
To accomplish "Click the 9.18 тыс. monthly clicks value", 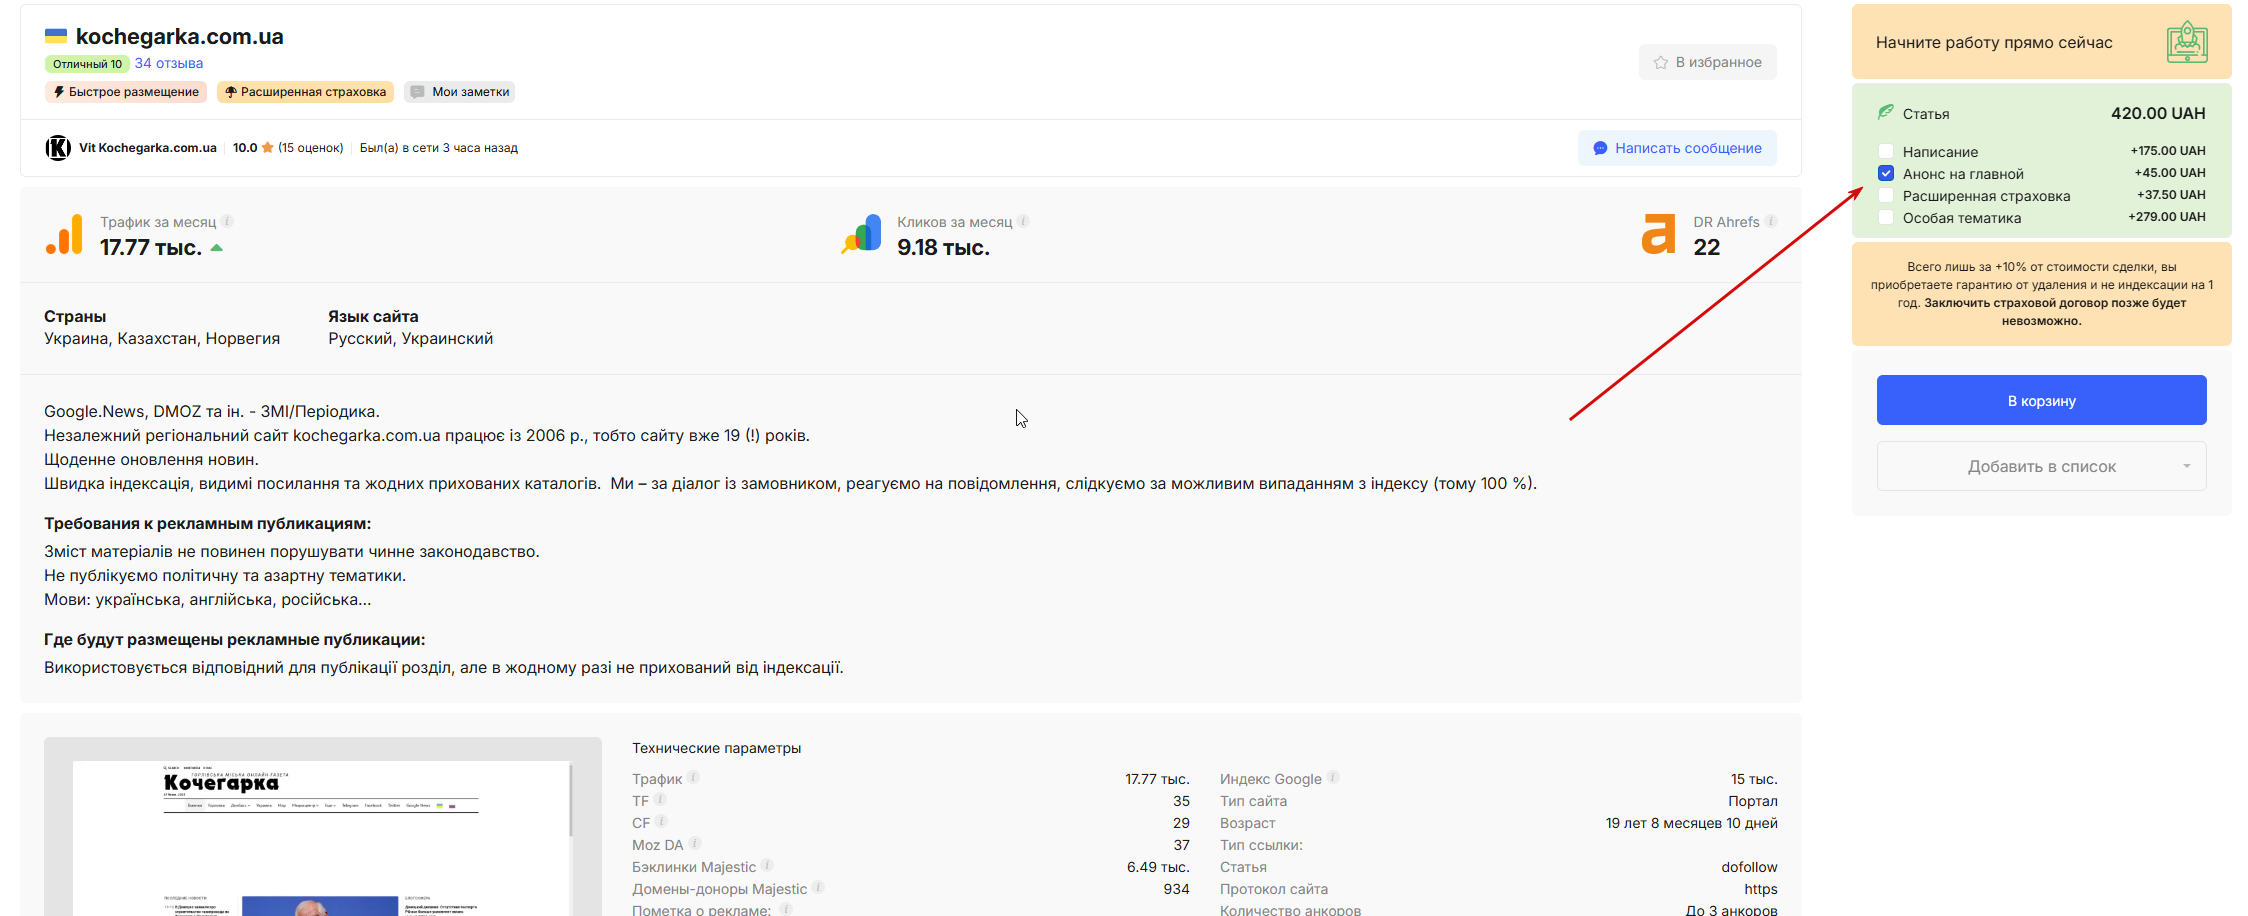I will click(943, 247).
